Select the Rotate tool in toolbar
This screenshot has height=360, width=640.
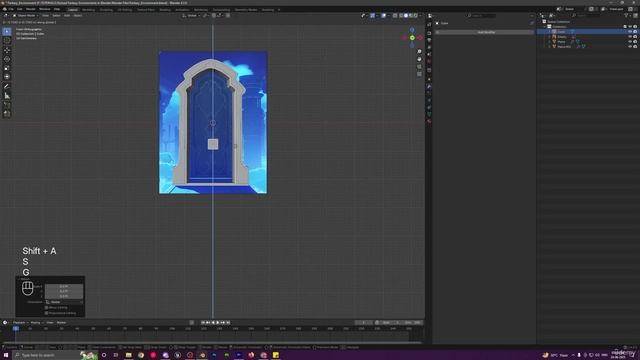pyautogui.click(x=7, y=59)
